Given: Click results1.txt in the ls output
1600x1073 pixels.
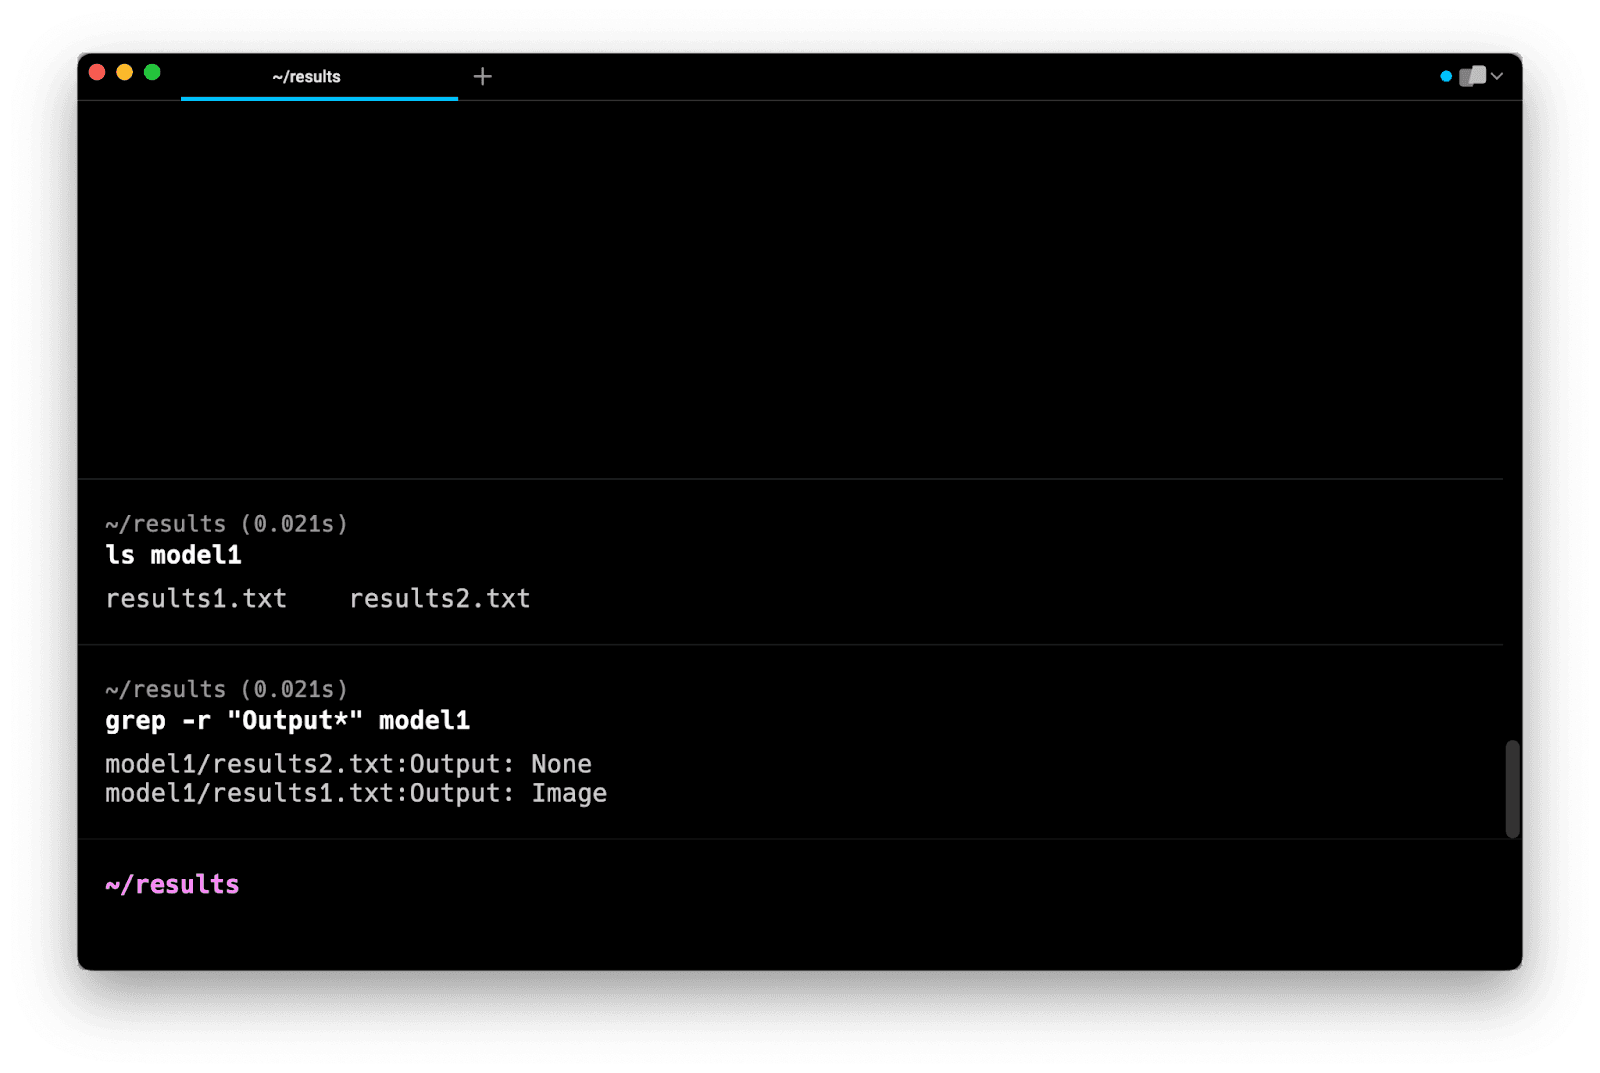Looking at the screenshot, I should point(196,598).
